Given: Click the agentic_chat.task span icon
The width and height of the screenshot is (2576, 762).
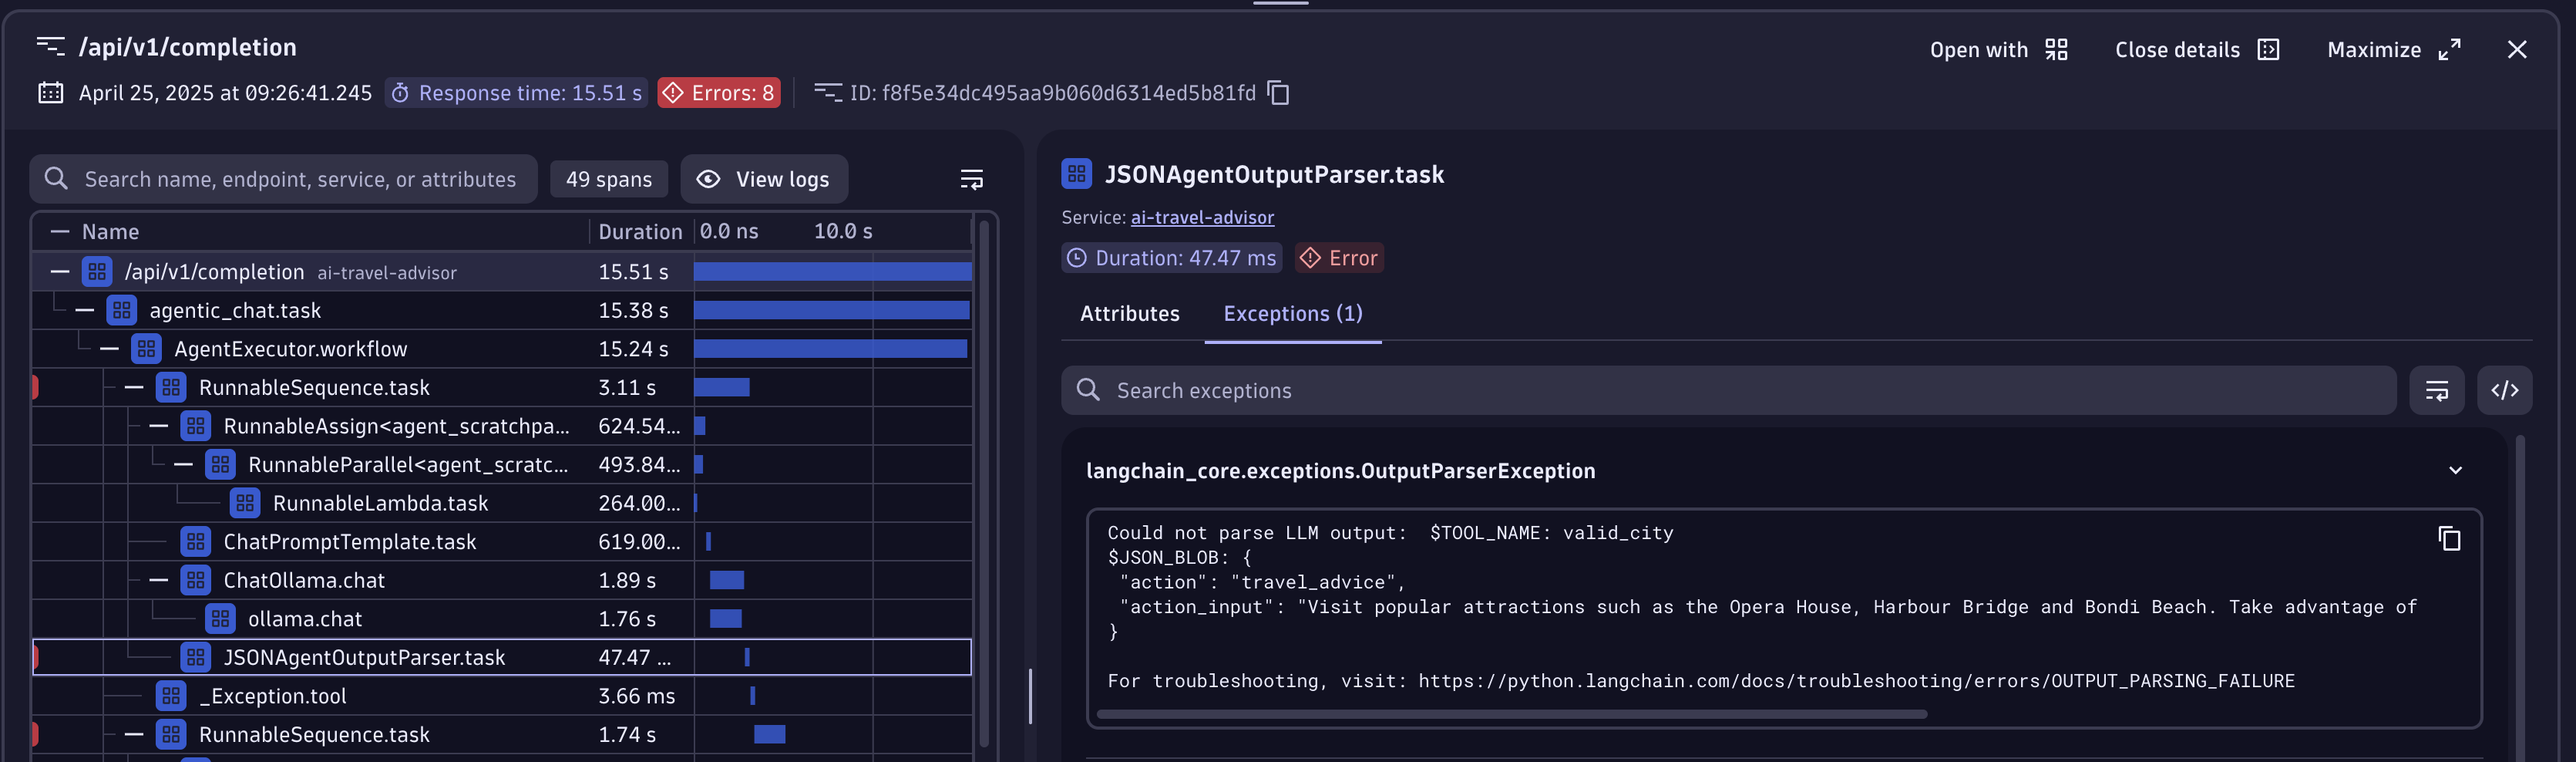Looking at the screenshot, I should pyautogui.click(x=122, y=311).
